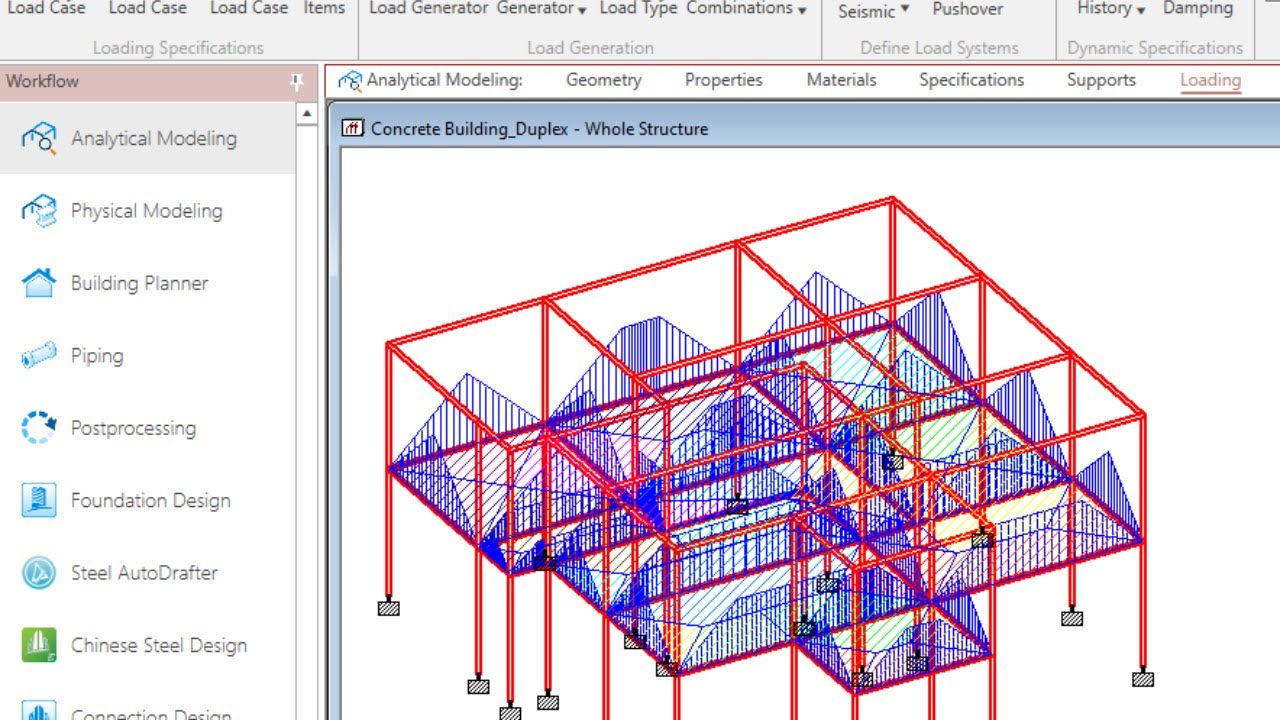The height and width of the screenshot is (720, 1280).
Task: Open the Chinese Steel Design workflow
Action: click(148, 645)
